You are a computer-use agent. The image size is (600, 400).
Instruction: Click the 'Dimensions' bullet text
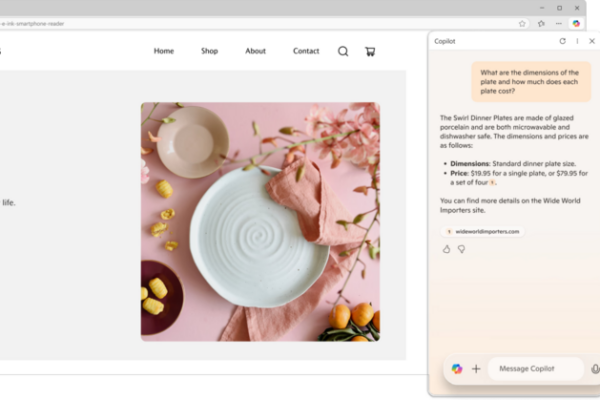[513, 163]
